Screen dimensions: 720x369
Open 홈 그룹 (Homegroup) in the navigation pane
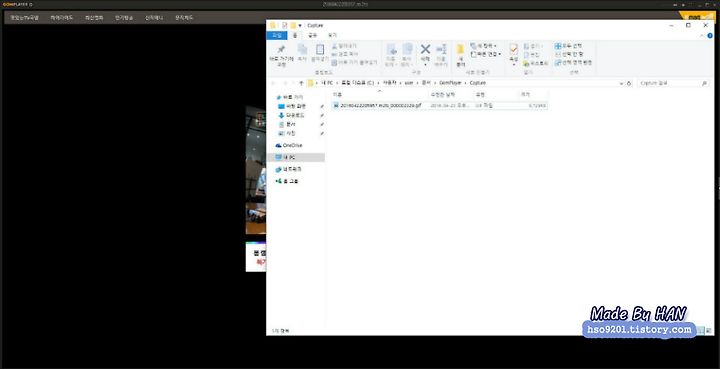[x=287, y=181]
